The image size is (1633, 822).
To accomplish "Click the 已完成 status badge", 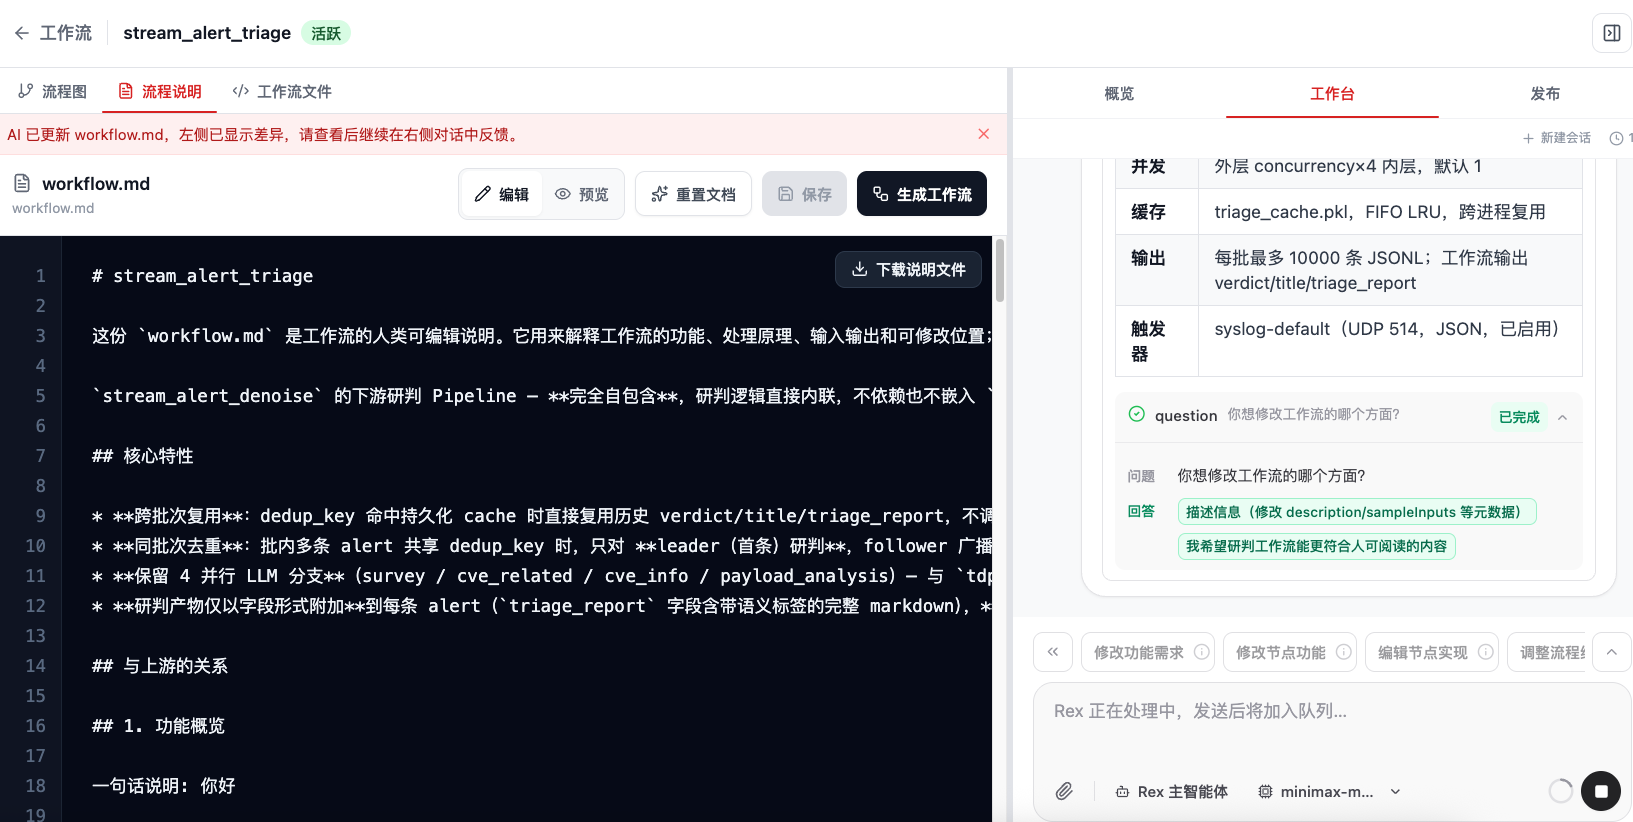I will [x=1519, y=417].
